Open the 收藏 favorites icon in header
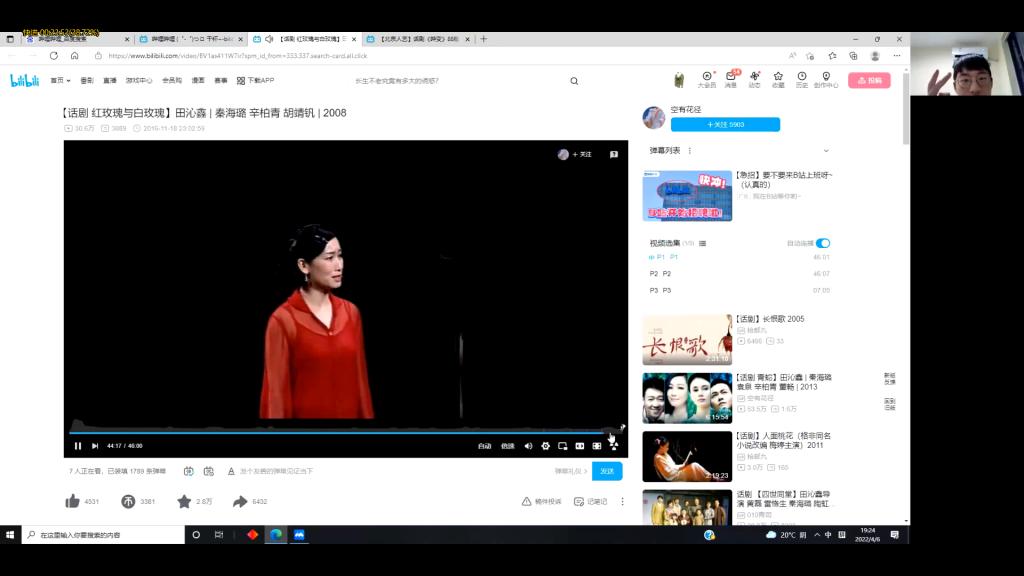Viewport: 1024px width, 576px height. (778, 80)
